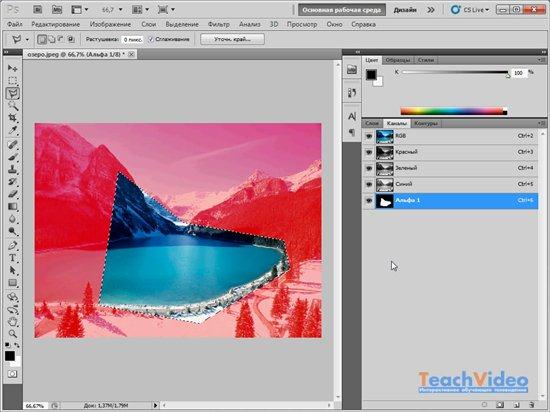Select the Path Selection tool
Screen dimensions: 550x412
coord(13,270)
